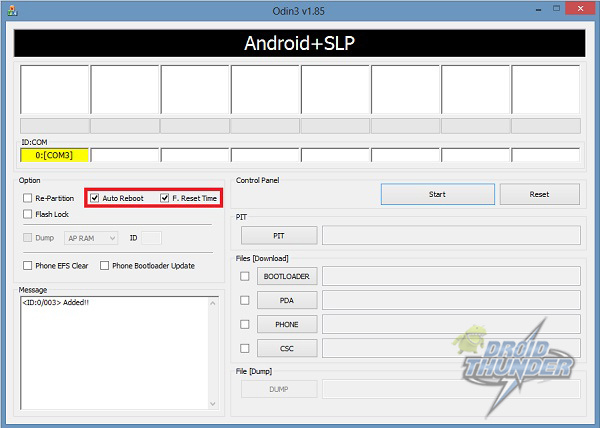This screenshot has width=600, height=428.
Task: Click the Start button
Action: [437, 194]
